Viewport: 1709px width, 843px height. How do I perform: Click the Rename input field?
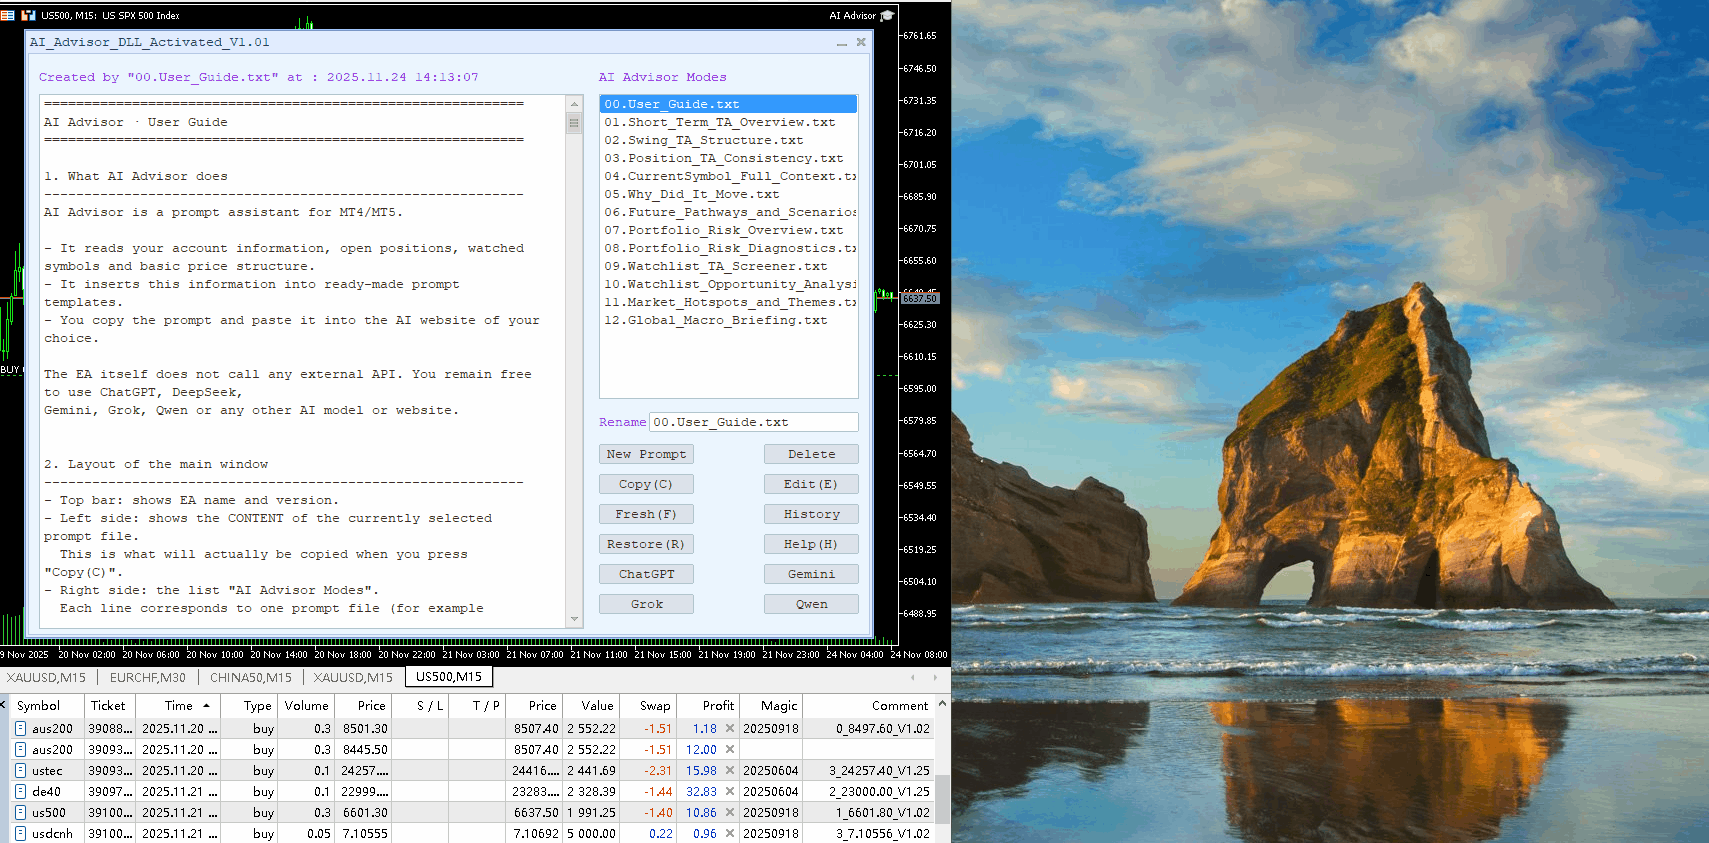click(753, 422)
